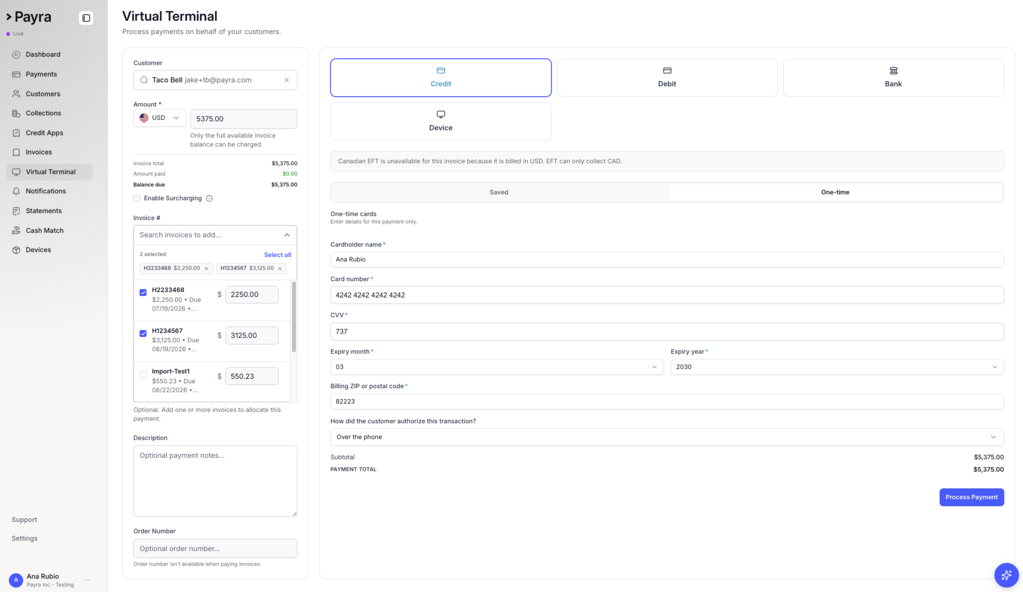
Task: Focus the Billing ZIP or postal code field
Action: (667, 401)
